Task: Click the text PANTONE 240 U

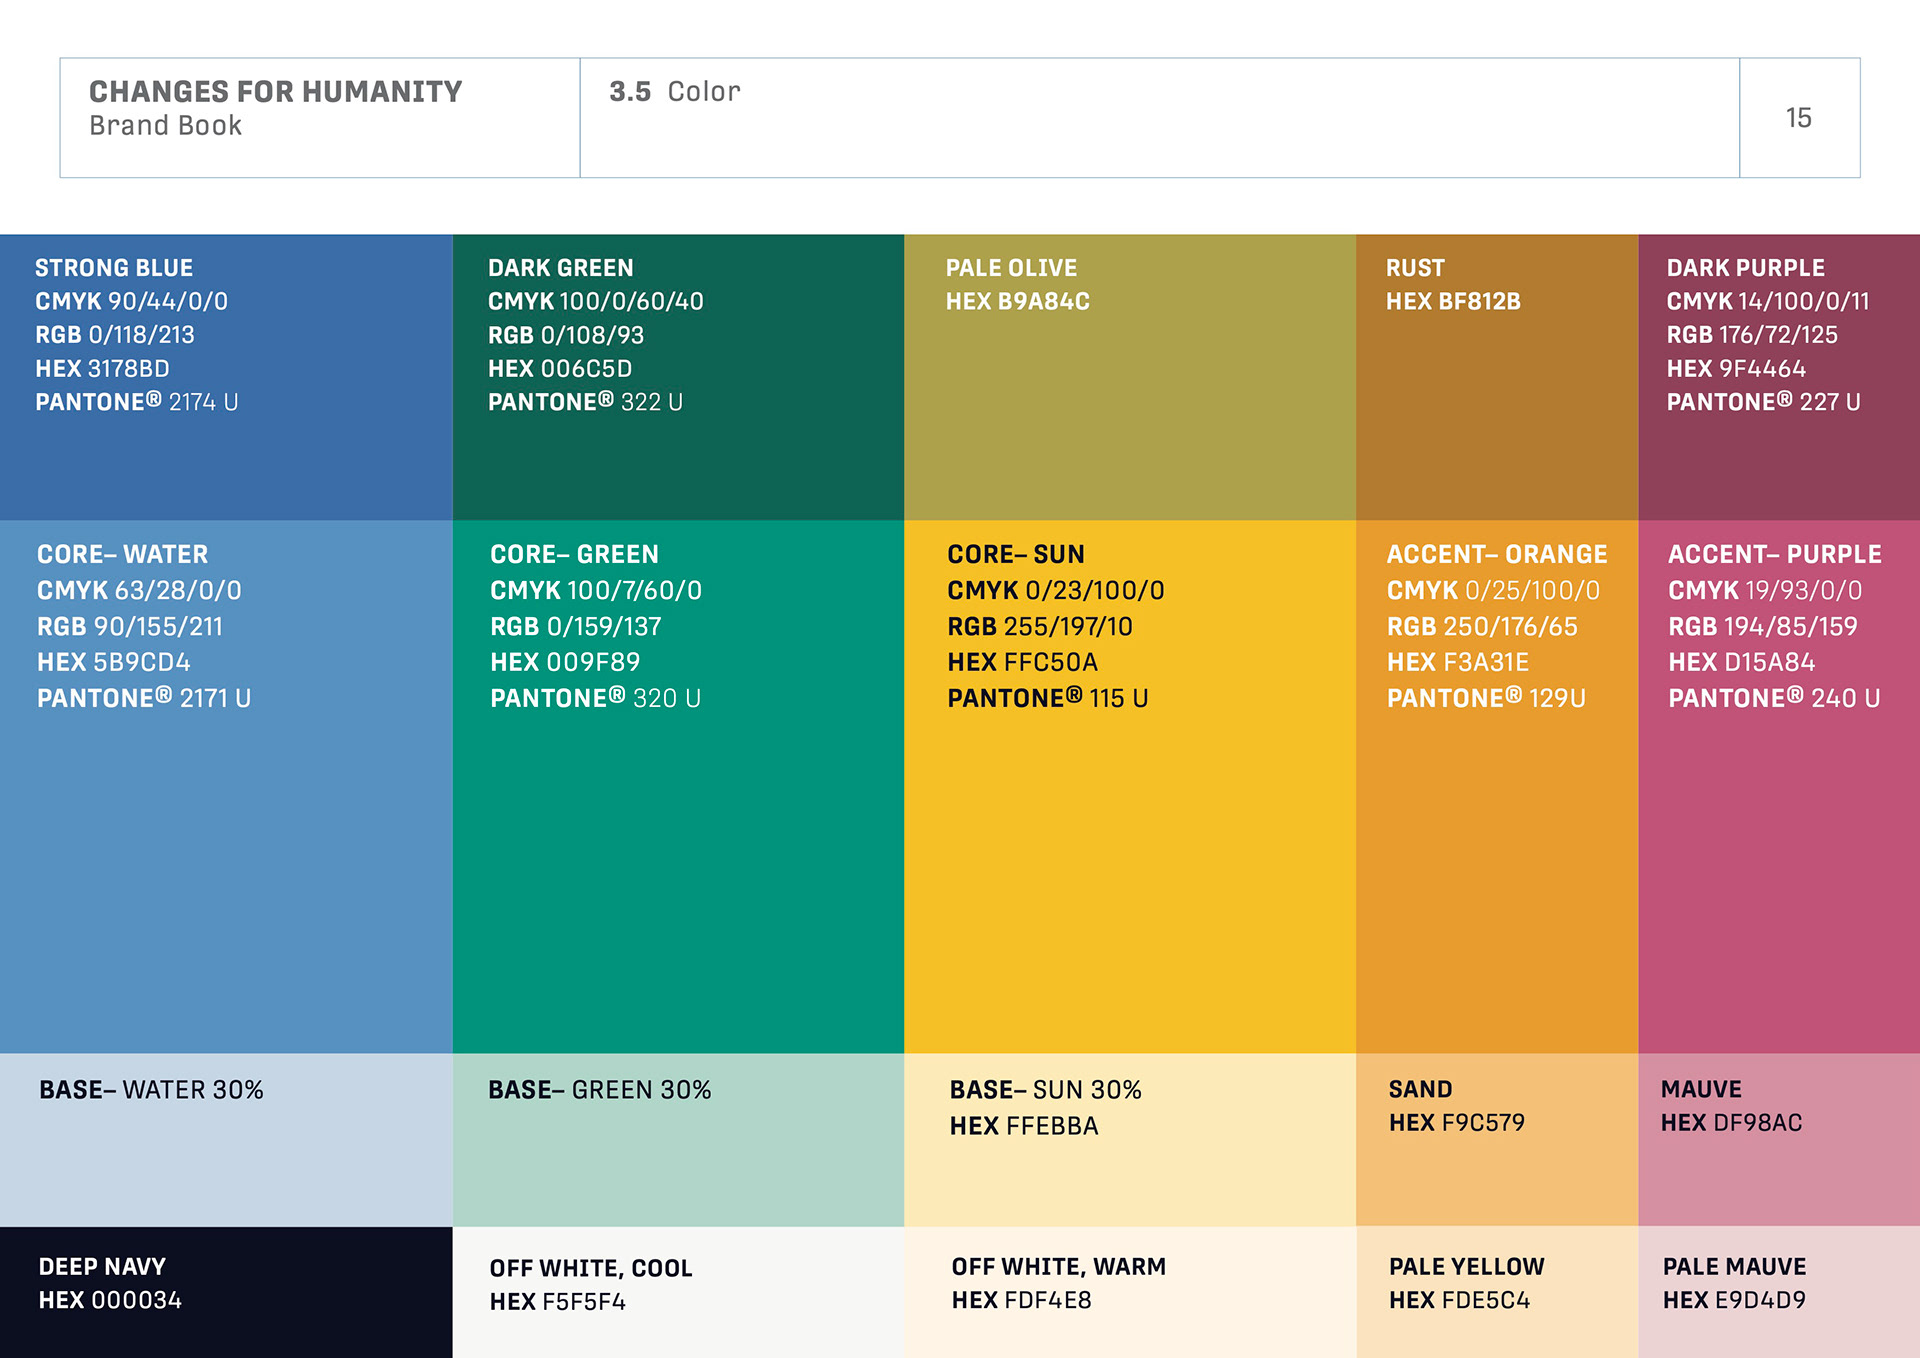Action: [1774, 699]
